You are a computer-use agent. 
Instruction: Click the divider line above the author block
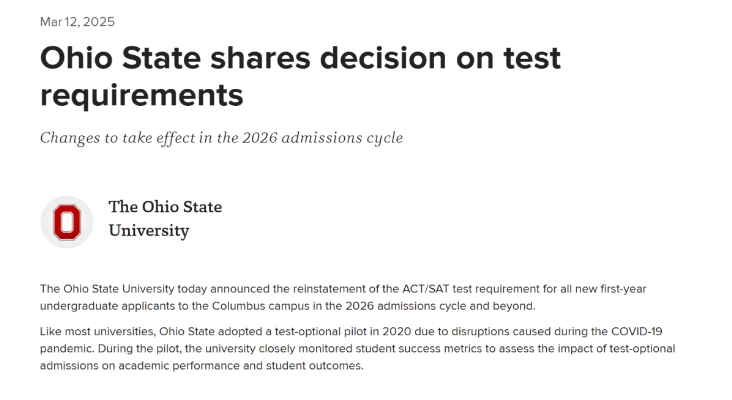359,186
